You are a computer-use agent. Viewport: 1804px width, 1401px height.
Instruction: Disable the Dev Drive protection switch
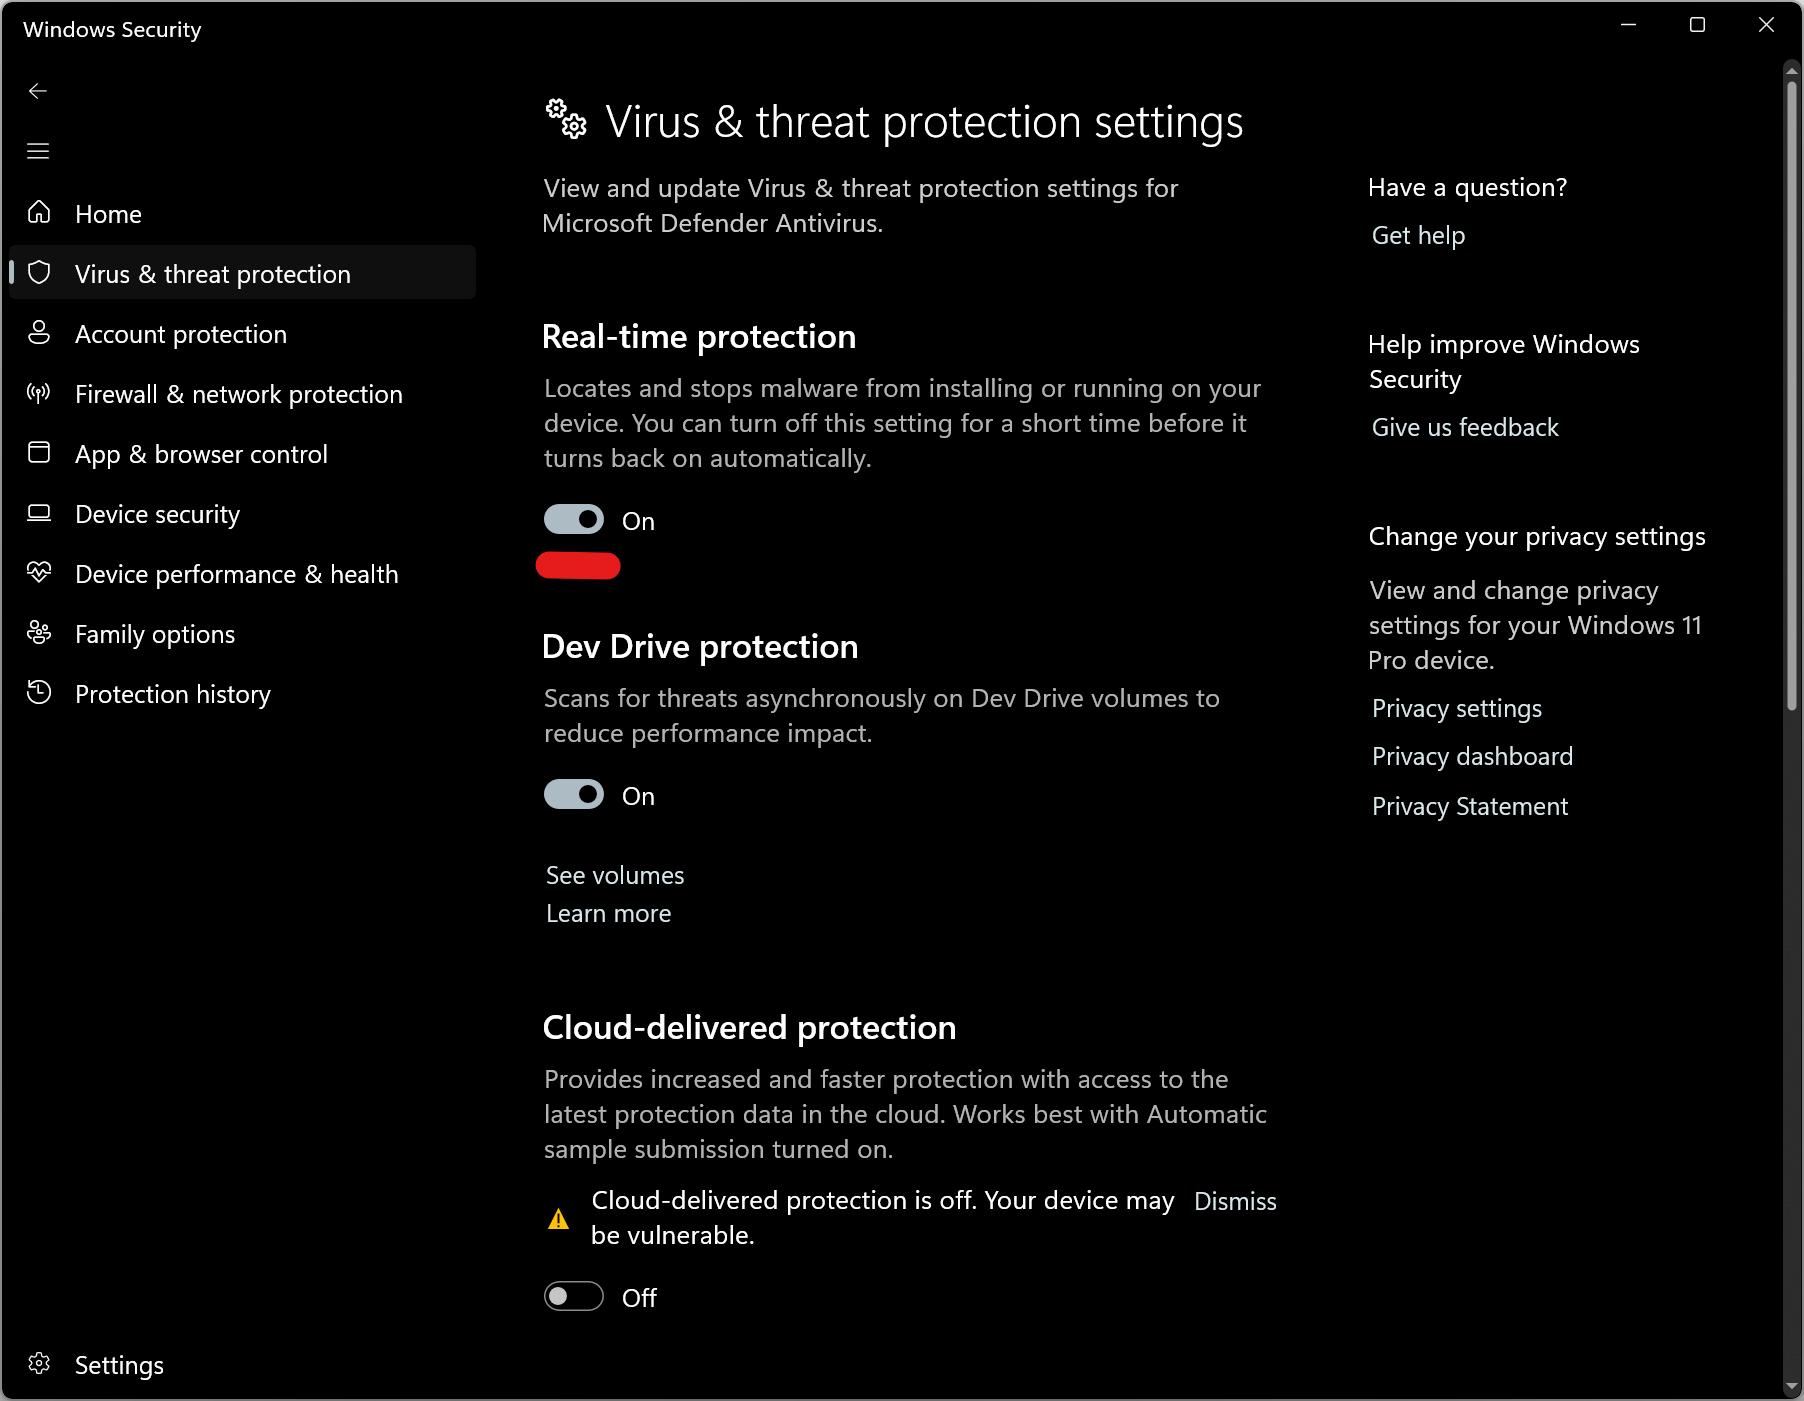pyautogui.click(x=574, y=795)
